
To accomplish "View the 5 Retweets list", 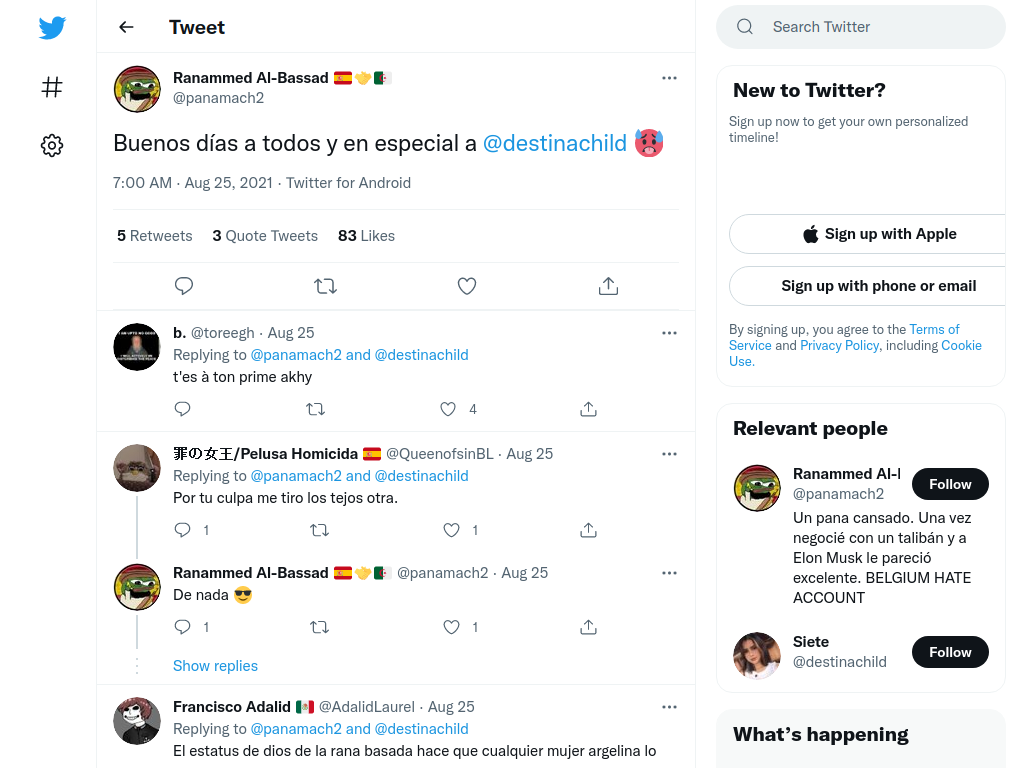I will coord(155,236).
